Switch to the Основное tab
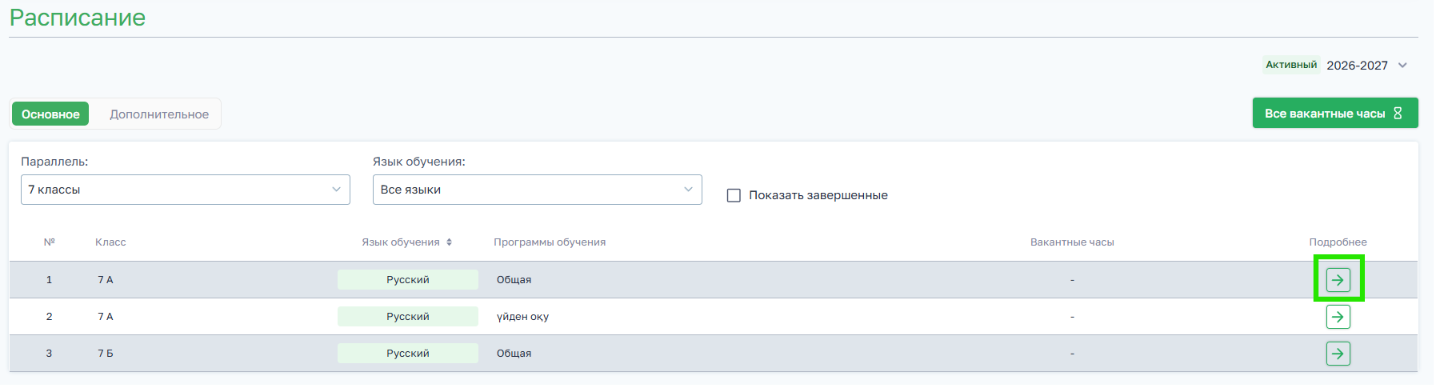 (x=50, y=114)
